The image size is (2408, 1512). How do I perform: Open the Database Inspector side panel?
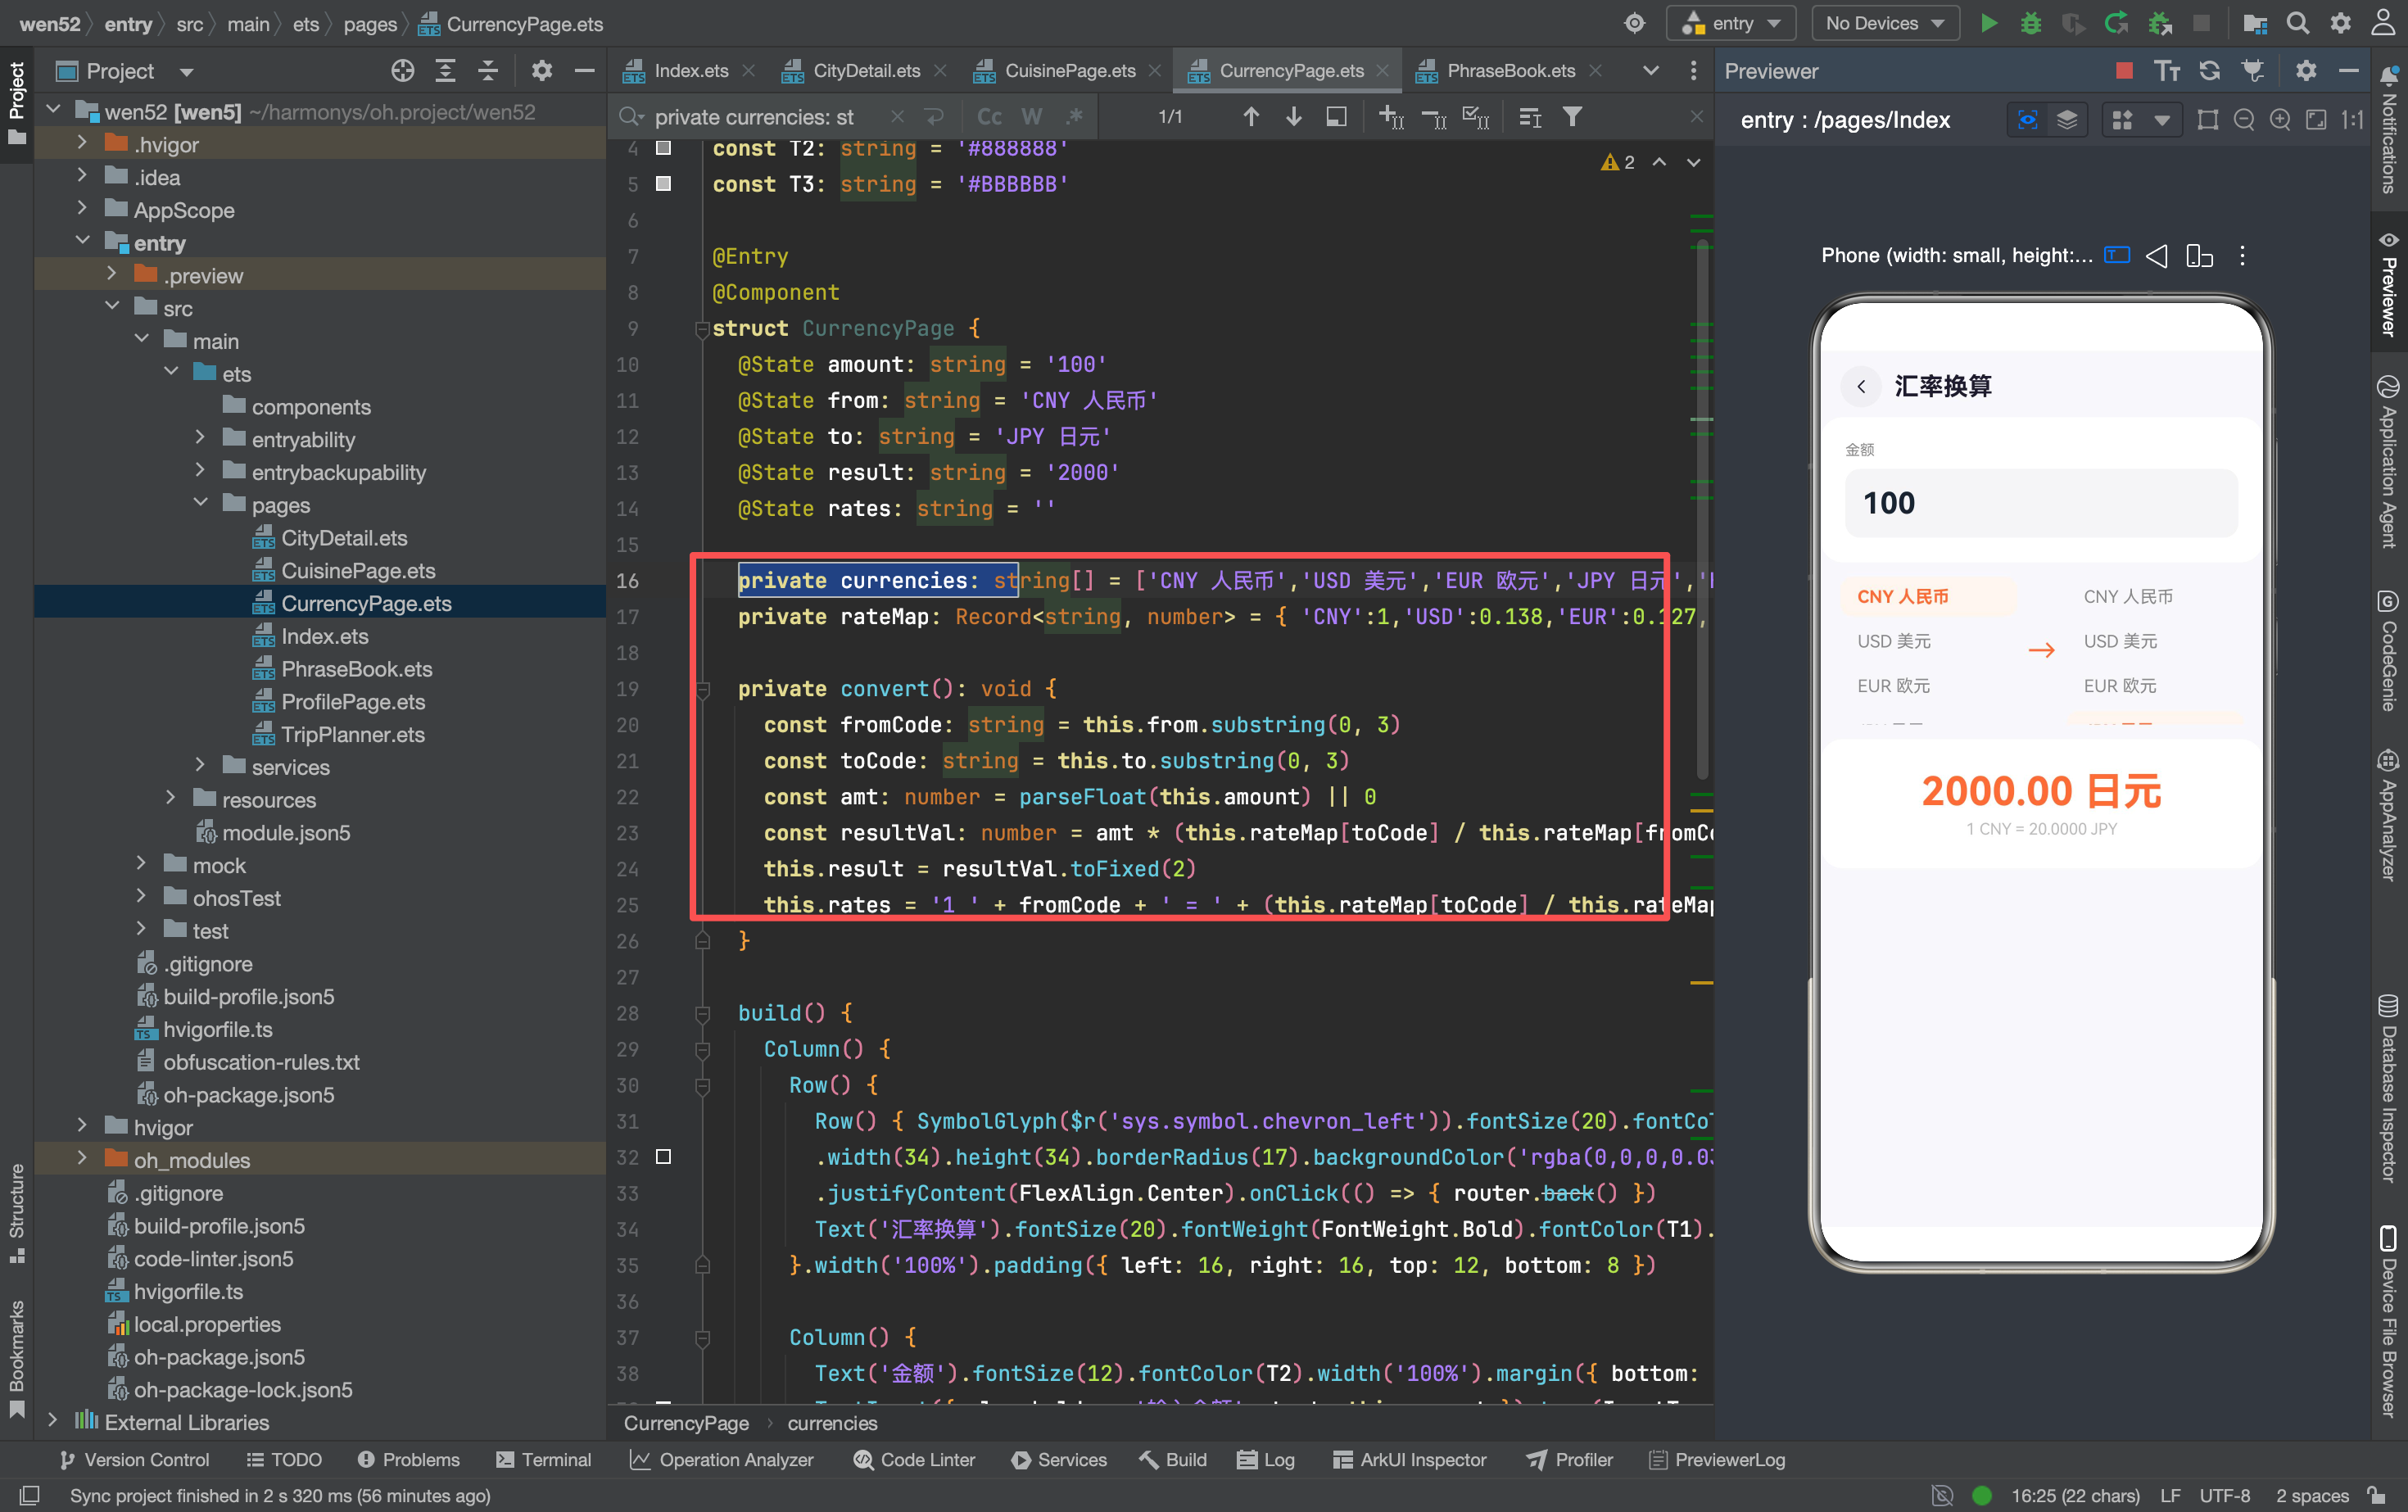[x=2389, y=1088]
